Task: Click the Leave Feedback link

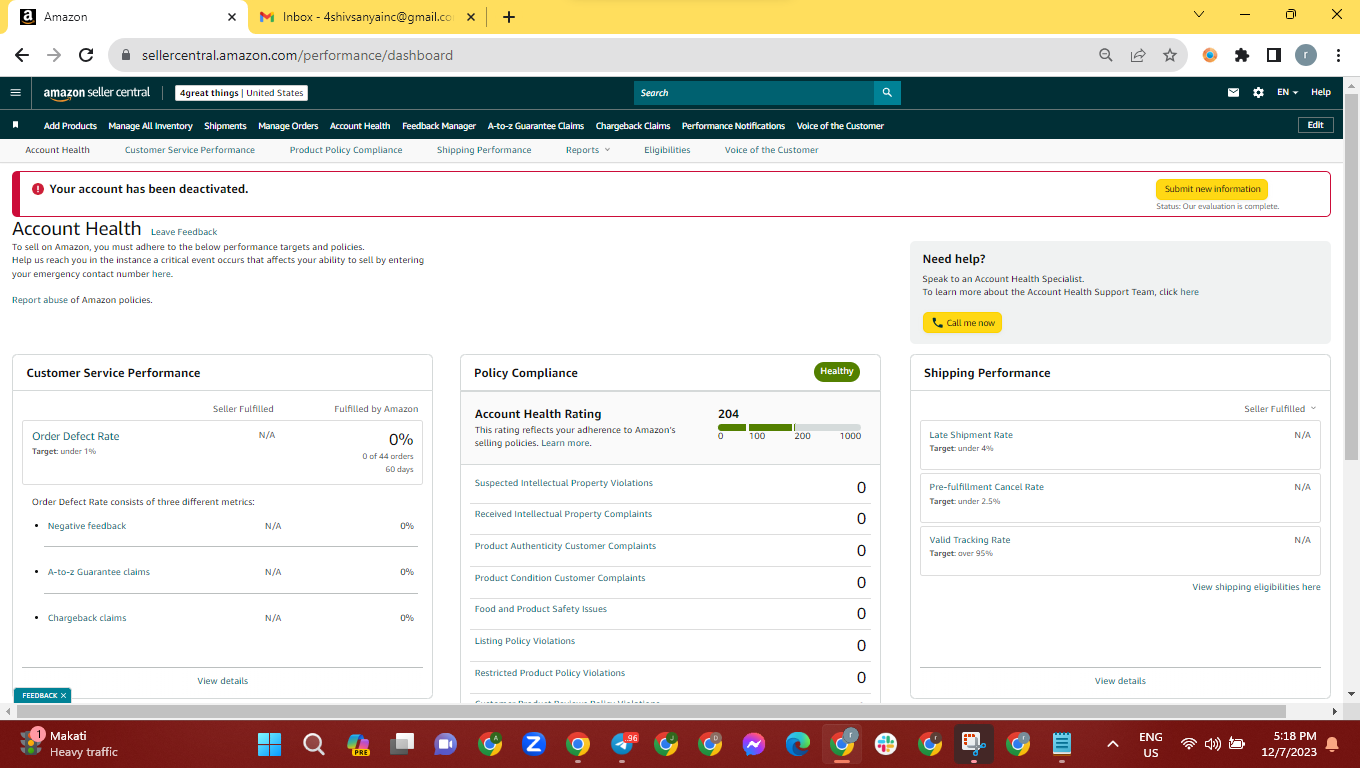Action: (x=184, y=232)
